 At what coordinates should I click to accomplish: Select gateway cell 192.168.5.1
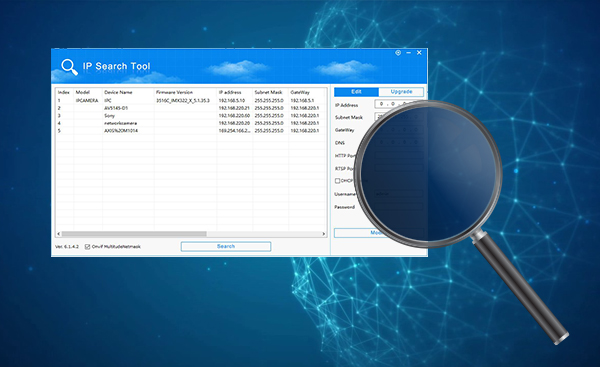[302, 101]
